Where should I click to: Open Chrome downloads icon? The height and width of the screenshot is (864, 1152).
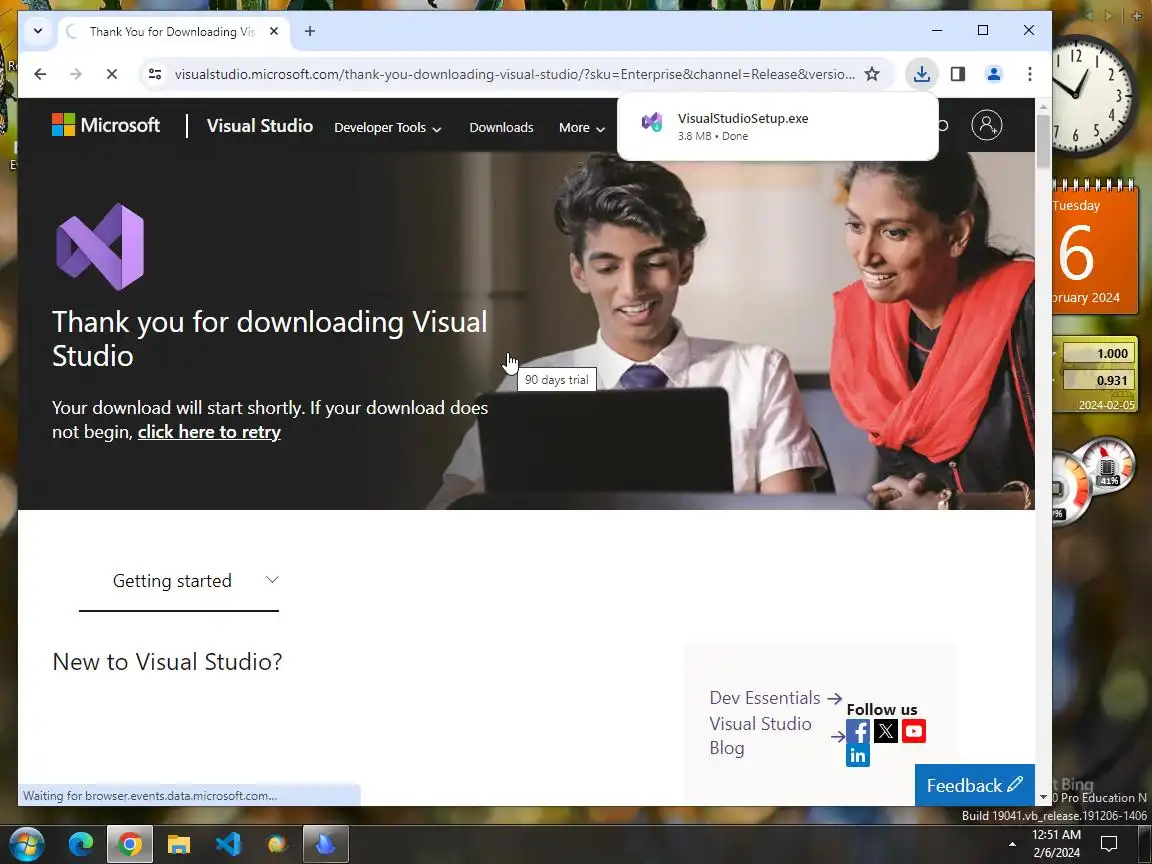(921, 74)
